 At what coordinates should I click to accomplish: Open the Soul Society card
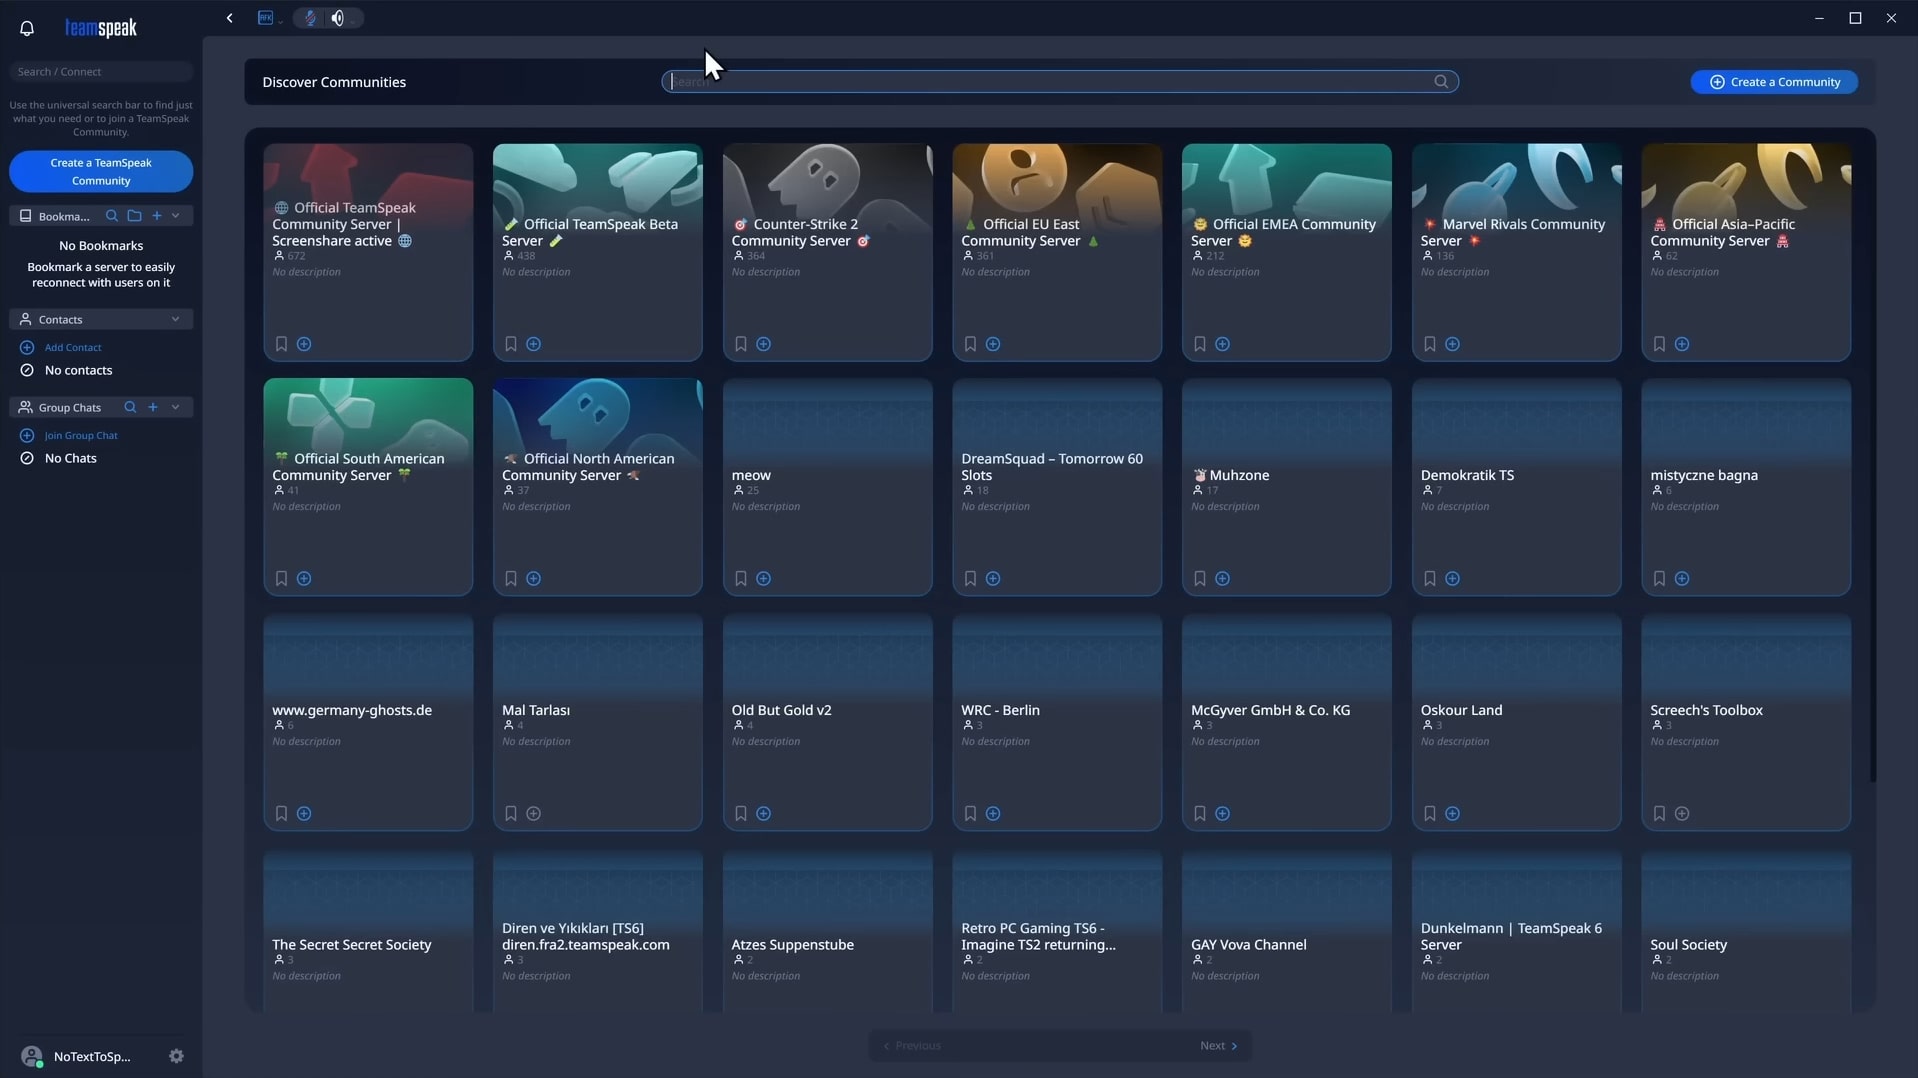[1746, 931]
